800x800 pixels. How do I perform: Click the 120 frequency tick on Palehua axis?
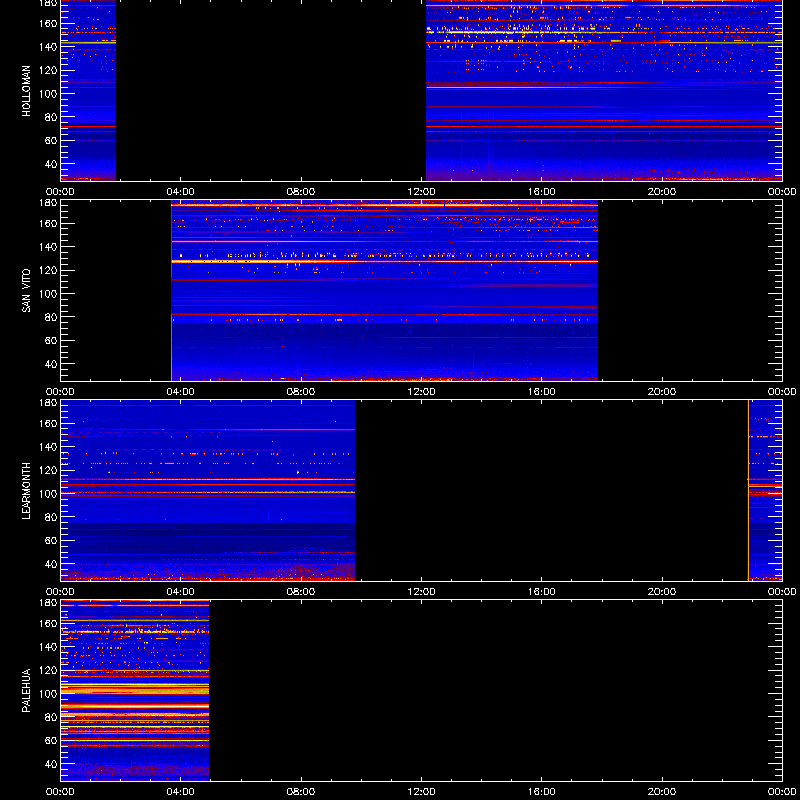[x=50, y=670]
